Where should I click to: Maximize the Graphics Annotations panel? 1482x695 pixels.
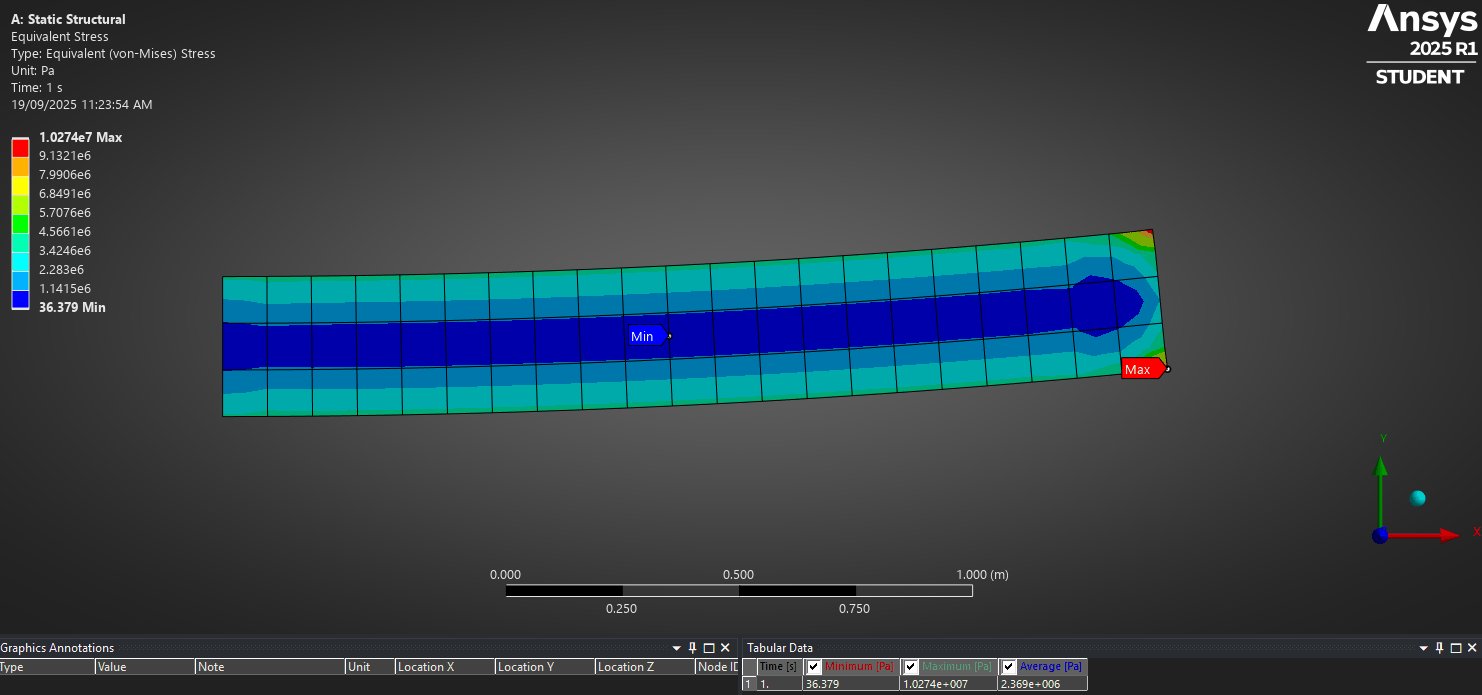click(x=709, y=648)
